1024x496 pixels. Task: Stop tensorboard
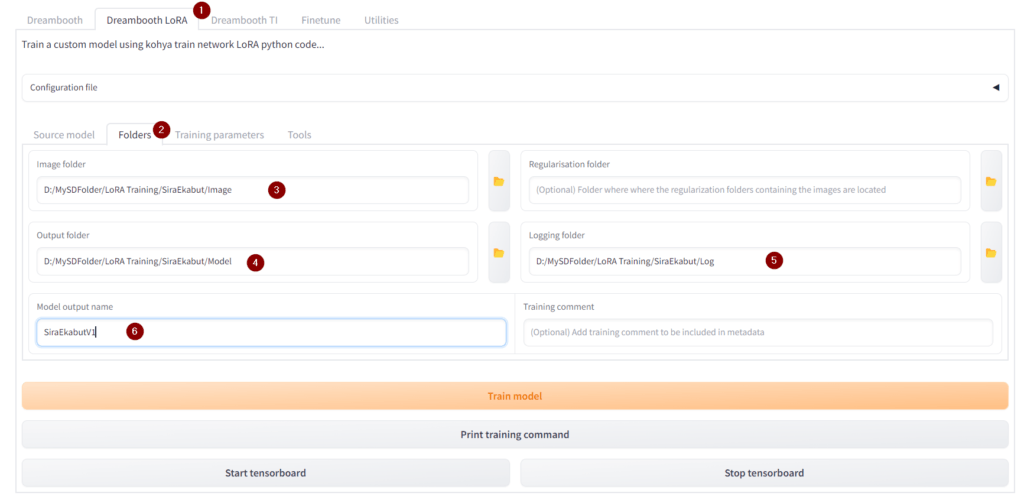pos(763,473)
